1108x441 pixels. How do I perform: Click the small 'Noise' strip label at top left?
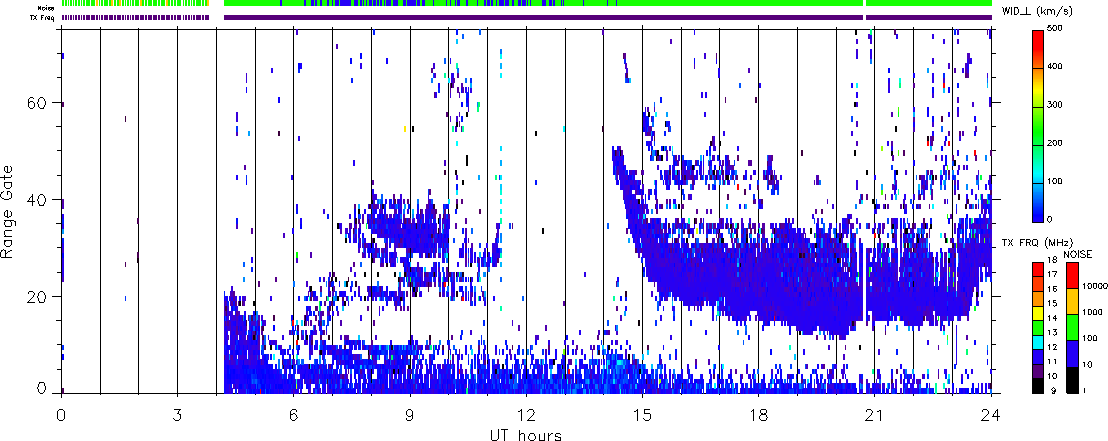coord(47,8)
